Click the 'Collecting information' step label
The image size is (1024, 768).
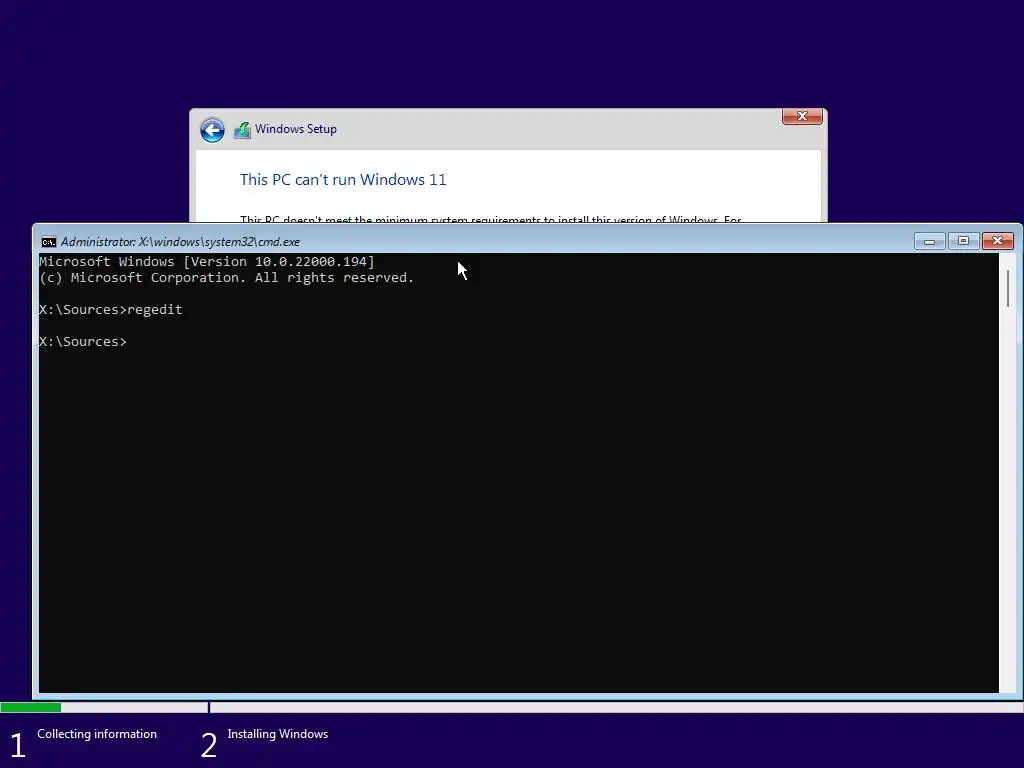[x=97, y=734]
